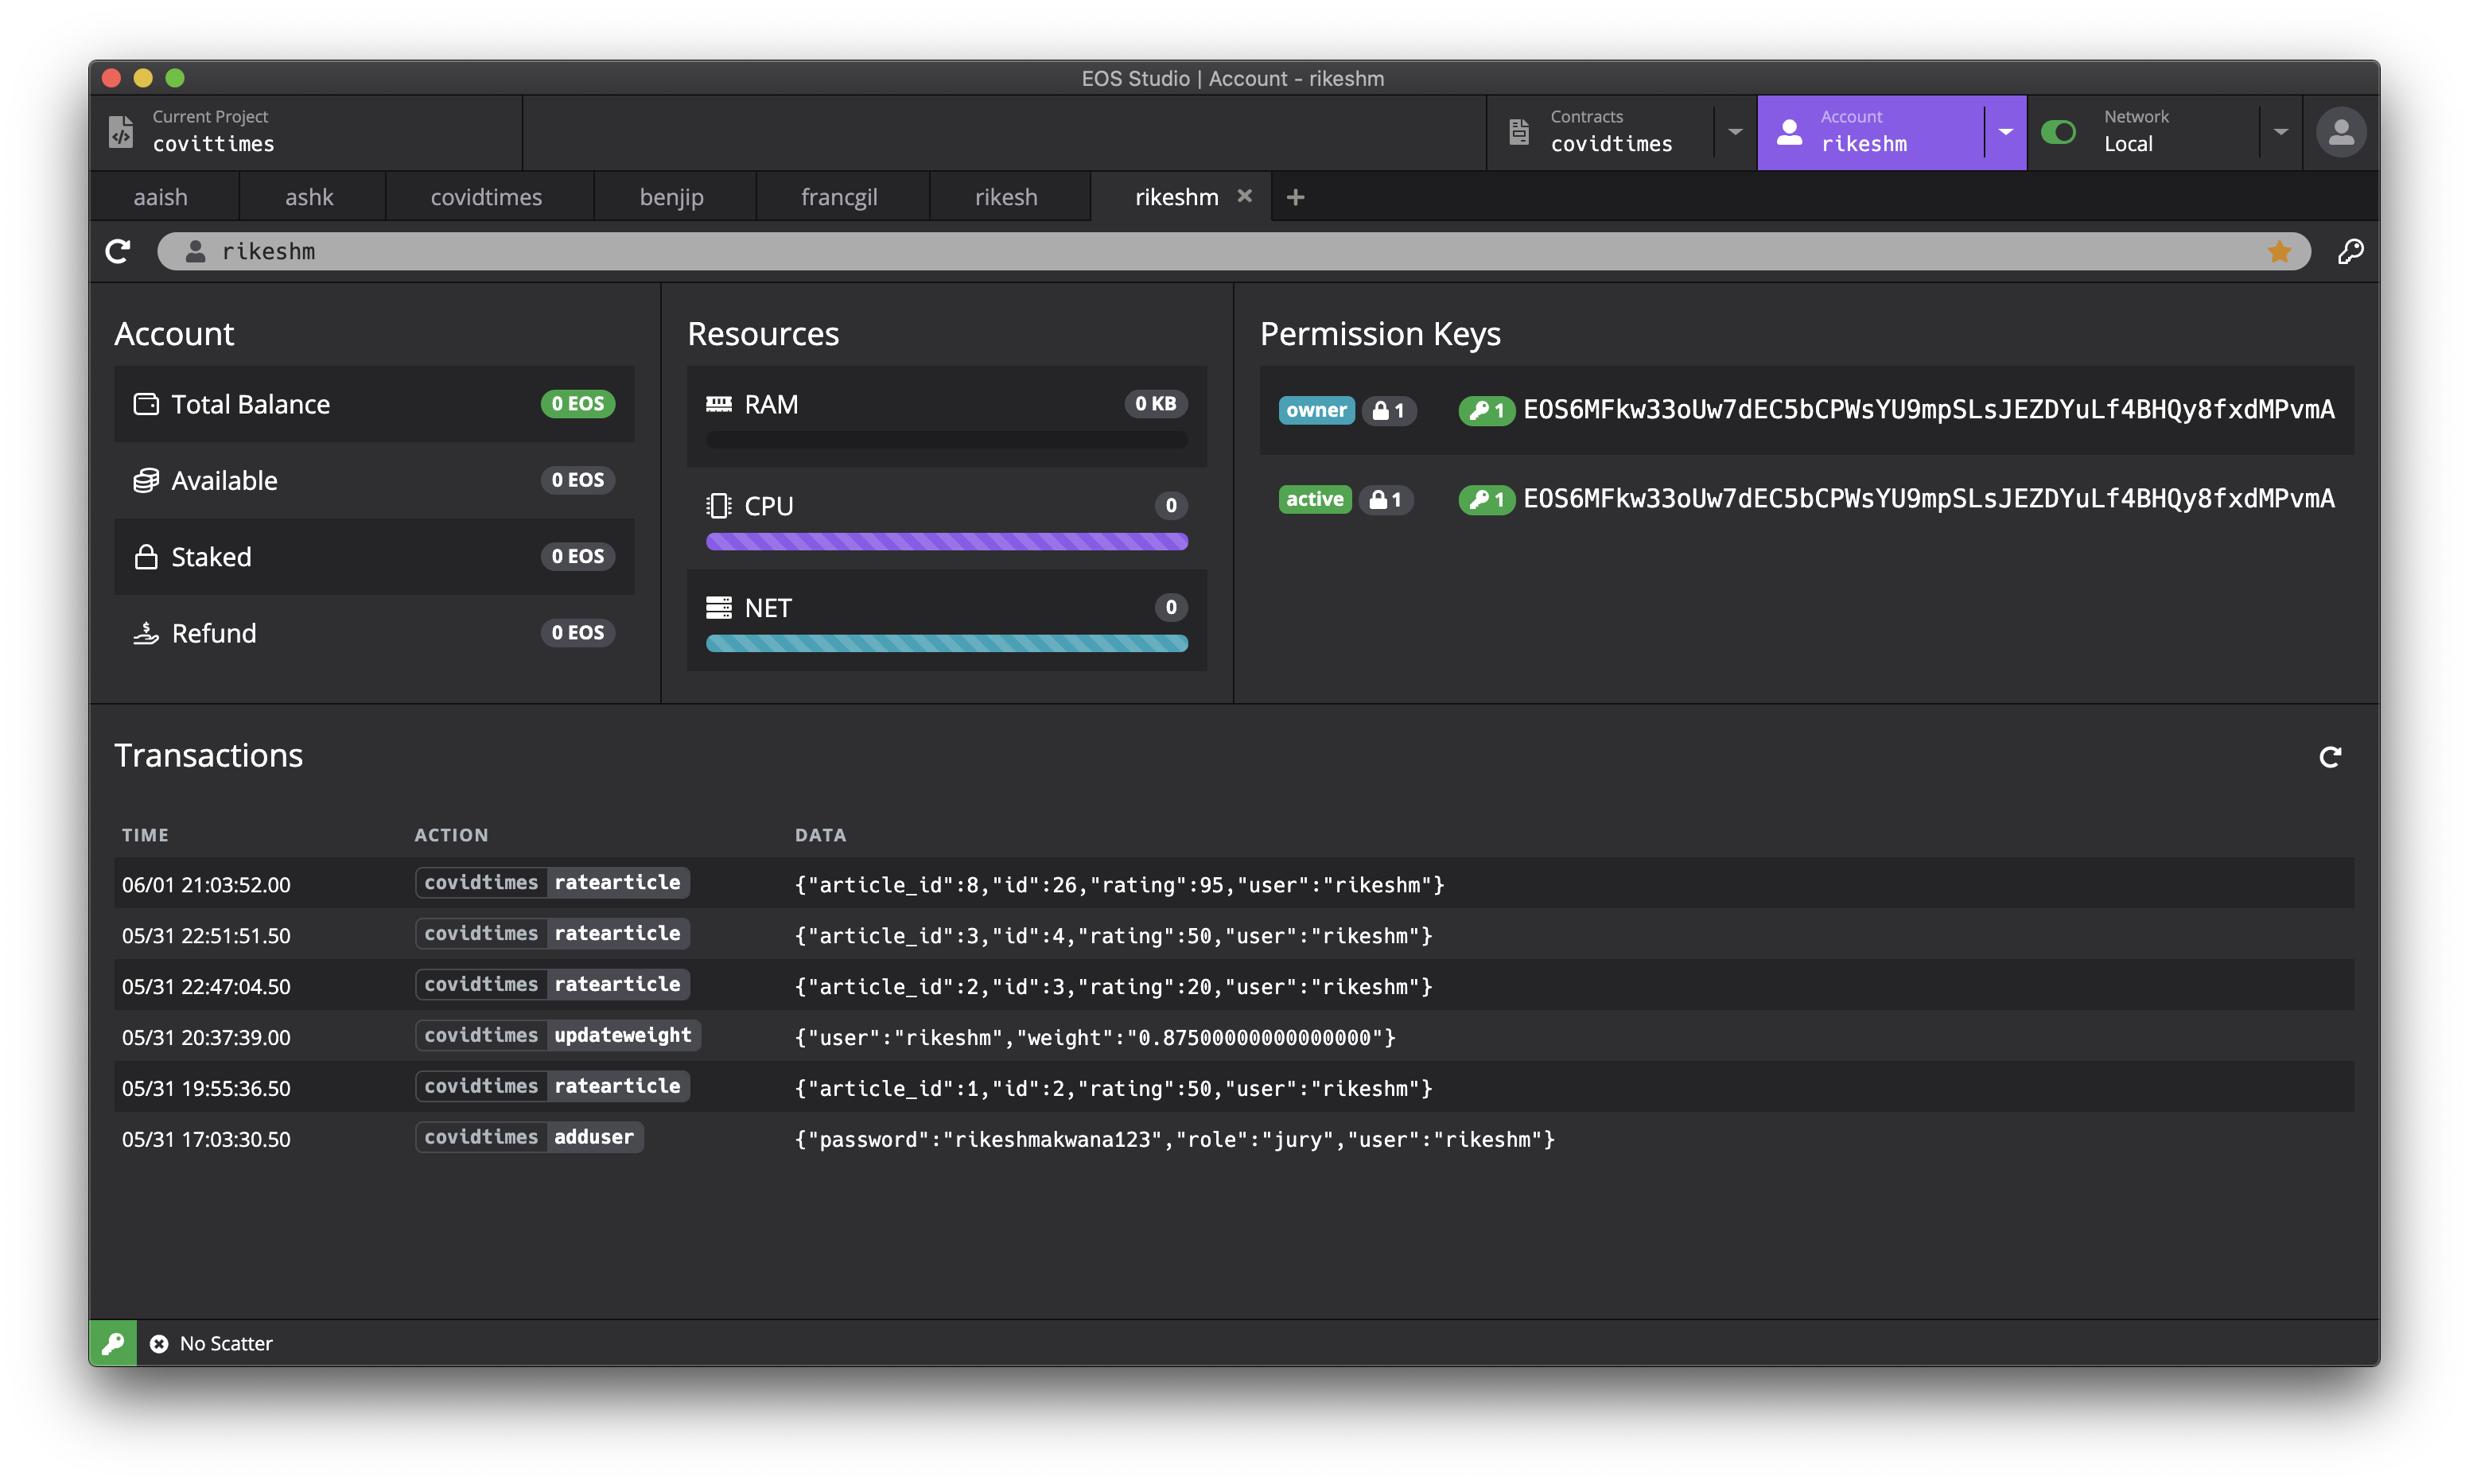The image size is (2469, 1484).
Task: Add a new tab with plus icon
Action: click(1295, 197)
